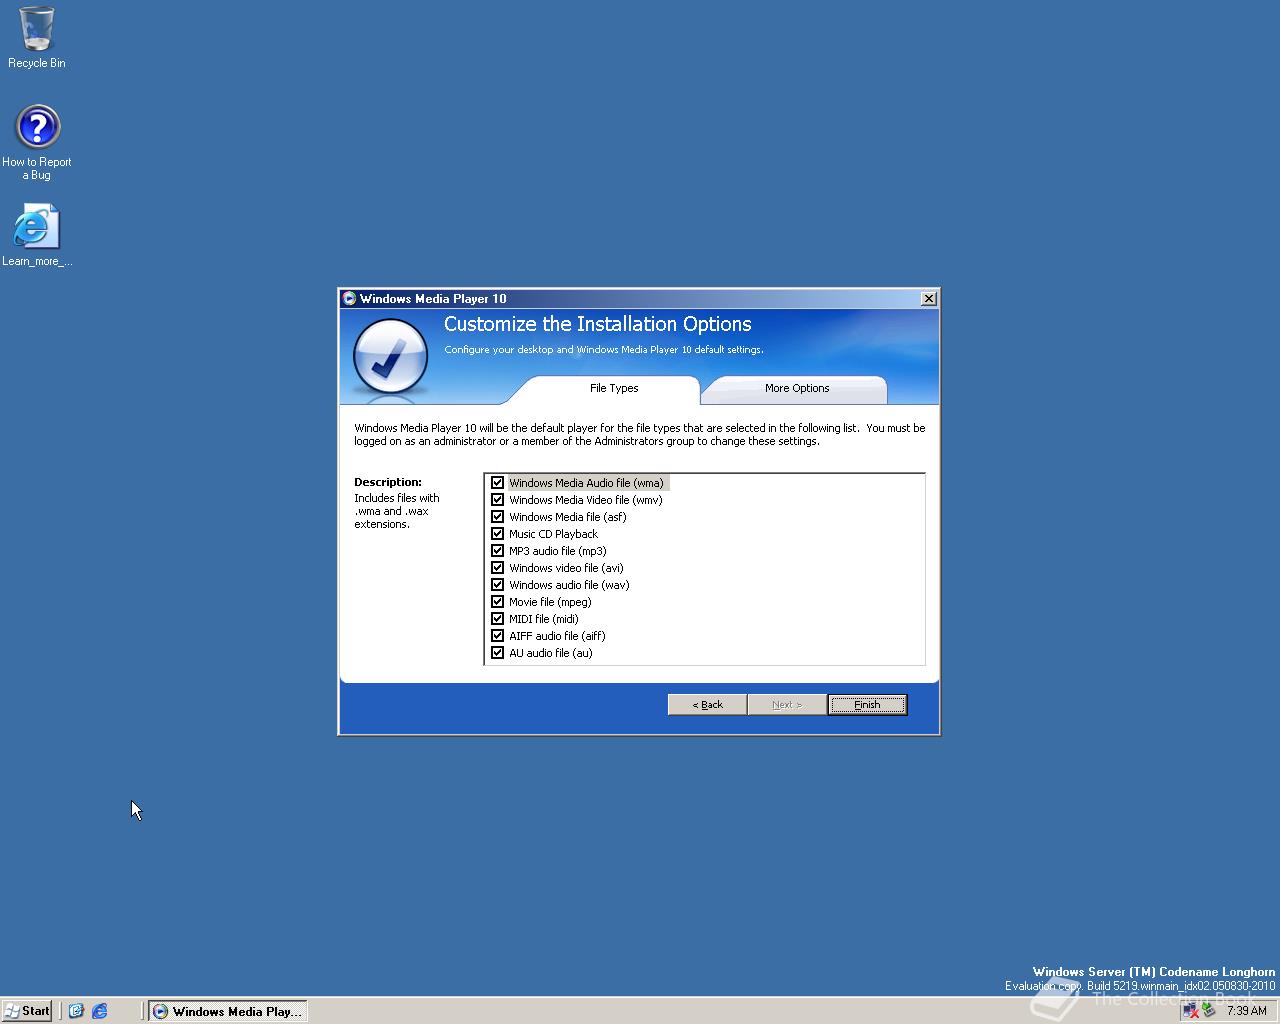Click the Windows Media Player title bar icon
Screen dimensions: 1280x1024
(x=349, y=298)
